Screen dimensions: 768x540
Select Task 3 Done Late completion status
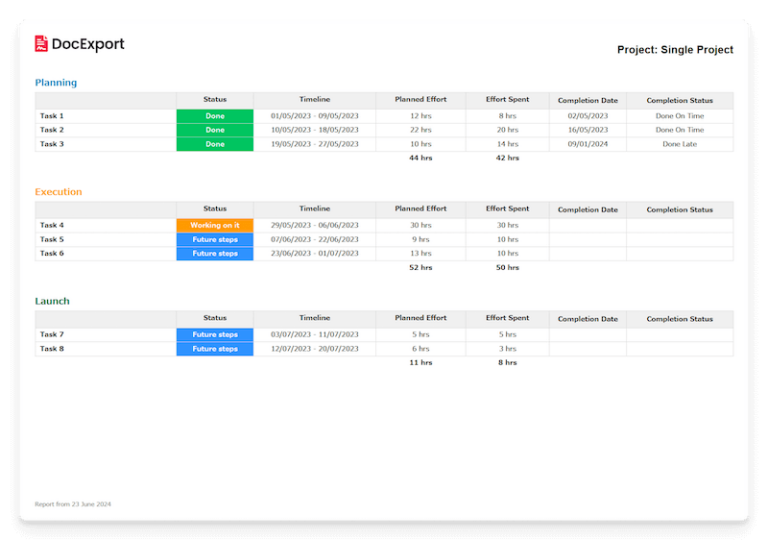[x=680, y=144]
